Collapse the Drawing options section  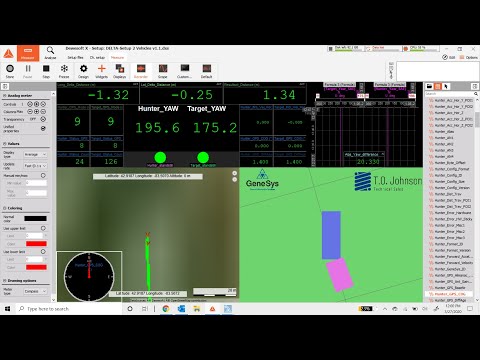click(x=5, y=281)
